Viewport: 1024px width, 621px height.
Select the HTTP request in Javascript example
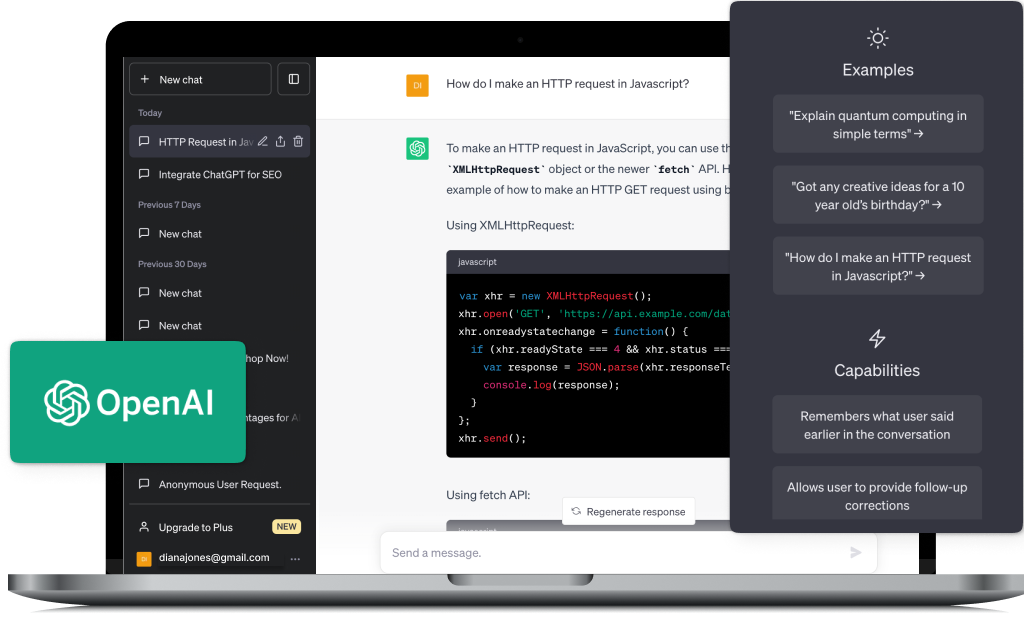(x=878, y=266)
